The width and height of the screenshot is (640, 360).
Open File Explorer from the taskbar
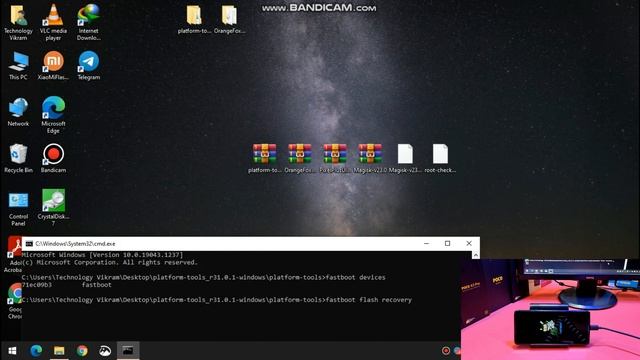point(59,351)
